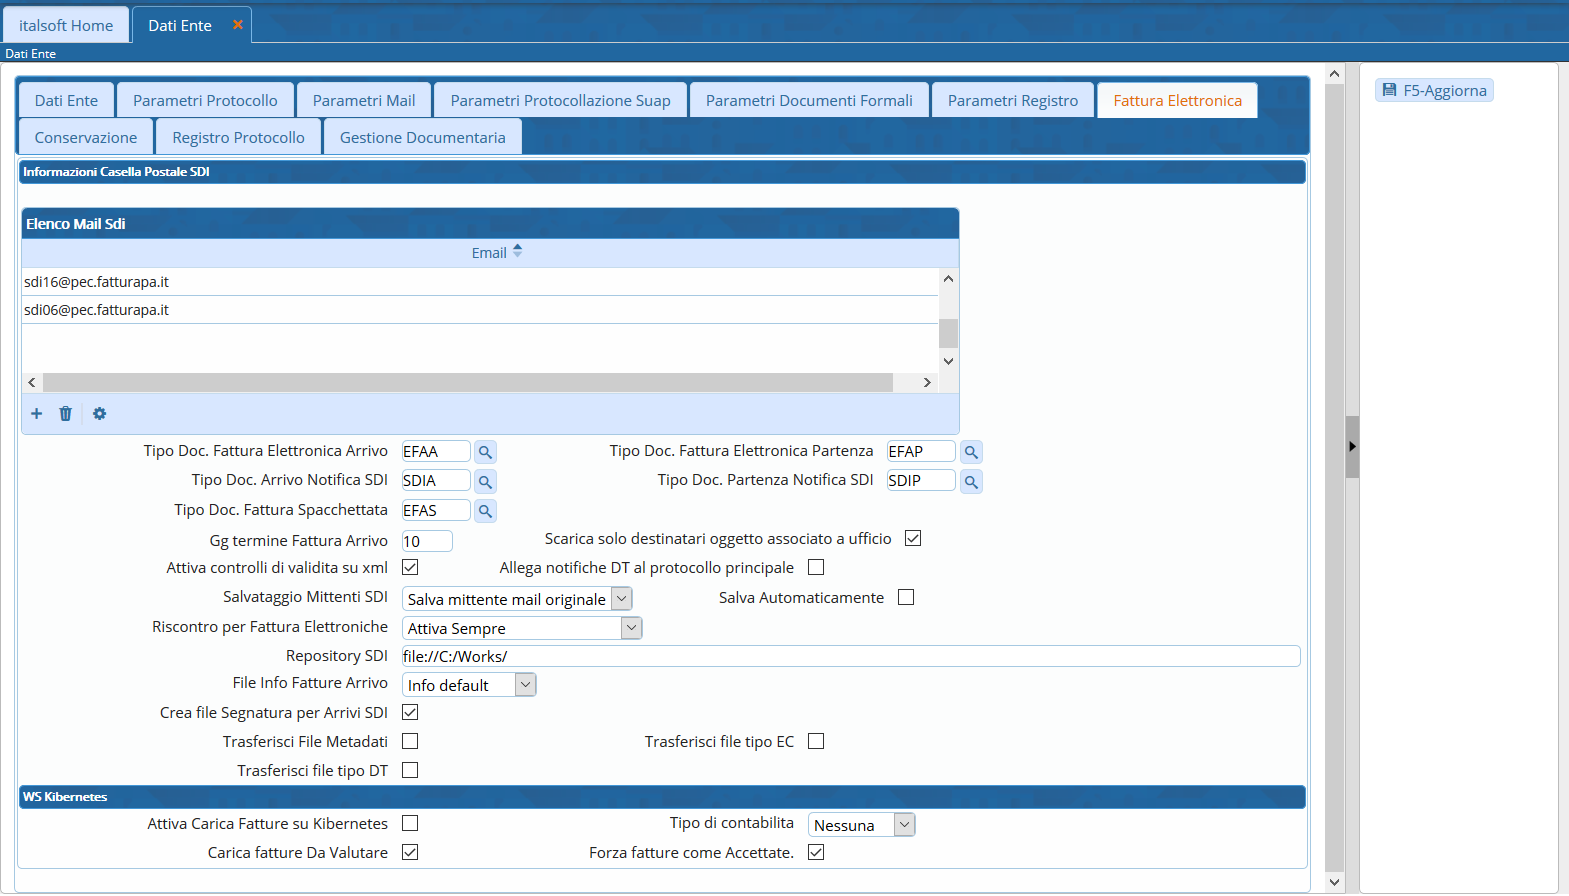
Task: Close the Dati Ente tab
Action: [x=238, y=25]
